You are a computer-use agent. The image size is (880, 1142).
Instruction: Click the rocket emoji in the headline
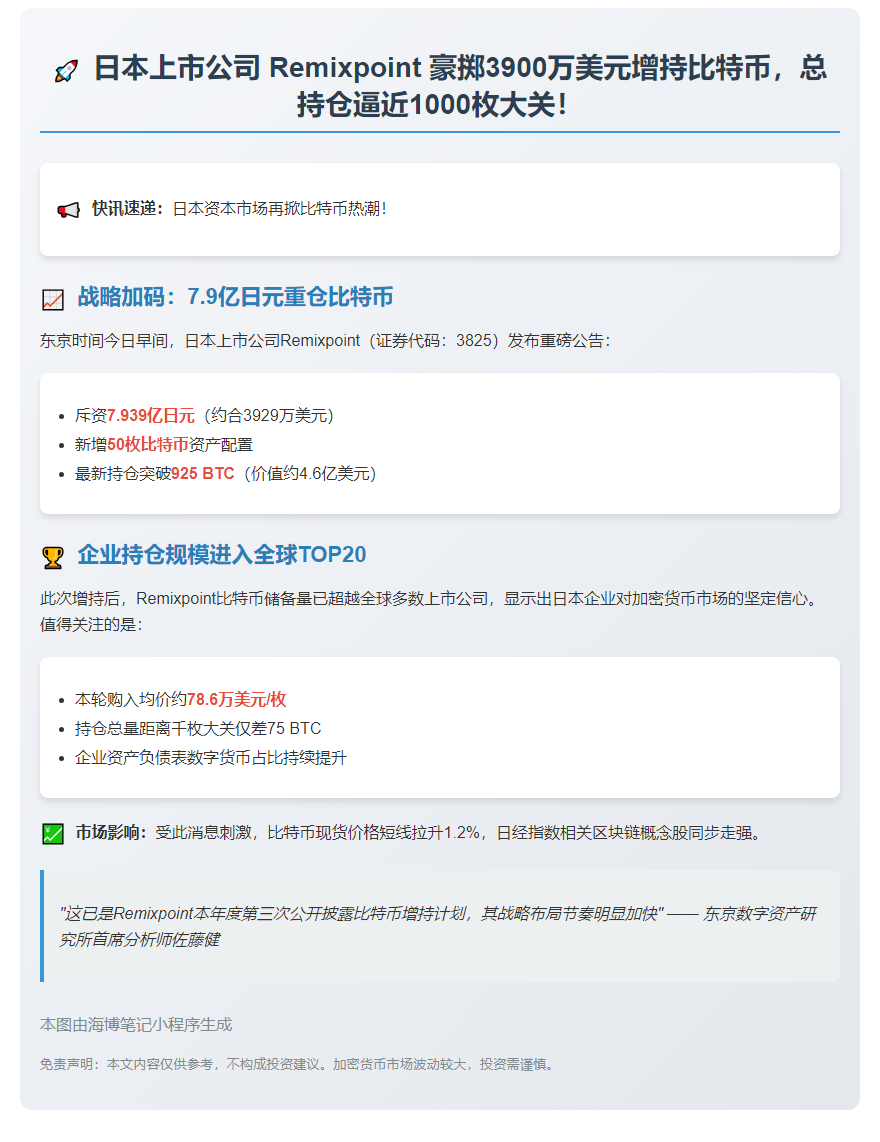tap(66, 71)
